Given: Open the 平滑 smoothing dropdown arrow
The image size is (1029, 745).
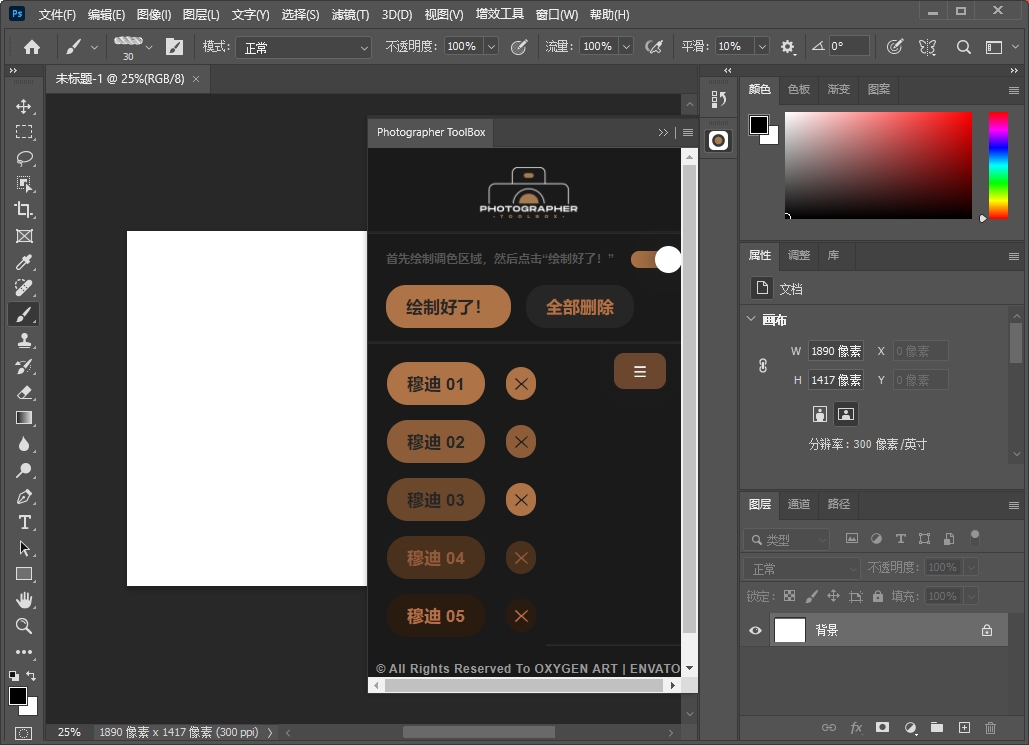Looking at the screenshot, I should 762,47.
